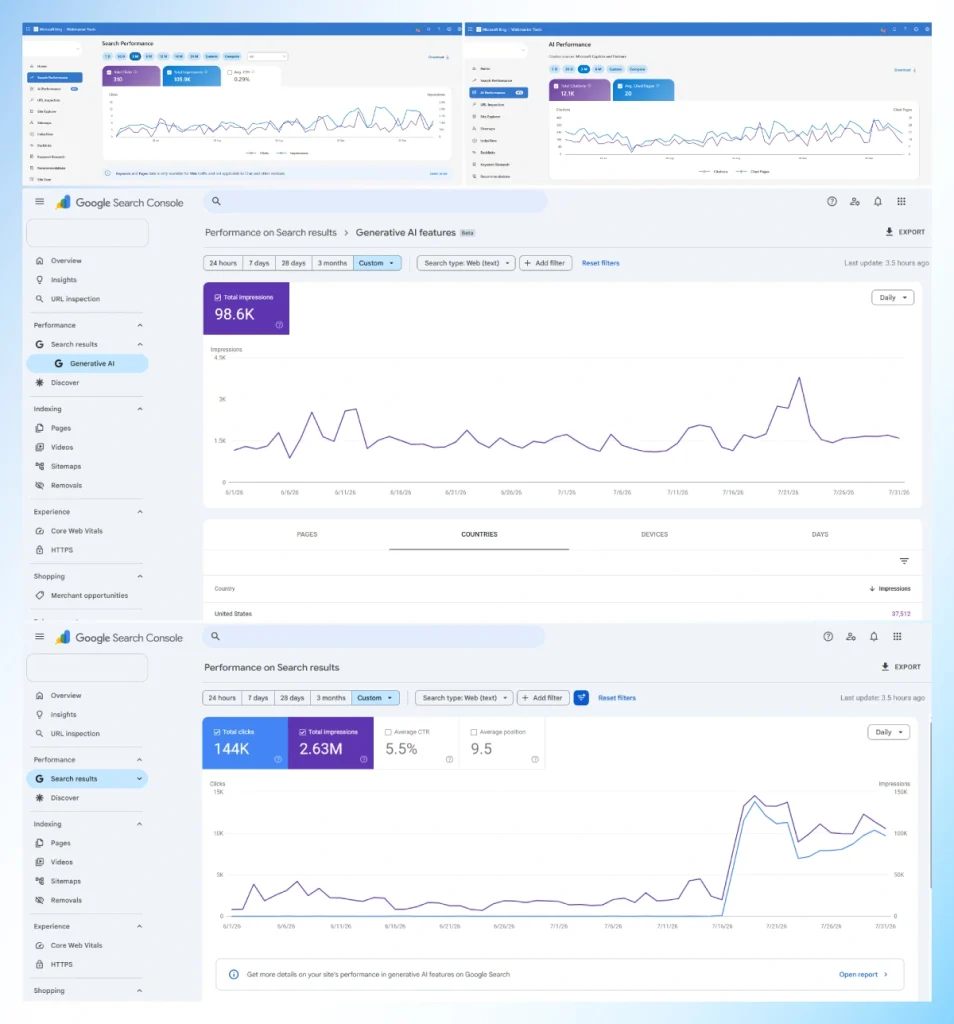The height and width of the screenshot is (1024, 954).
Task: Open Removals in lower Search Console sidebar
Action: [x=66, y=900]
